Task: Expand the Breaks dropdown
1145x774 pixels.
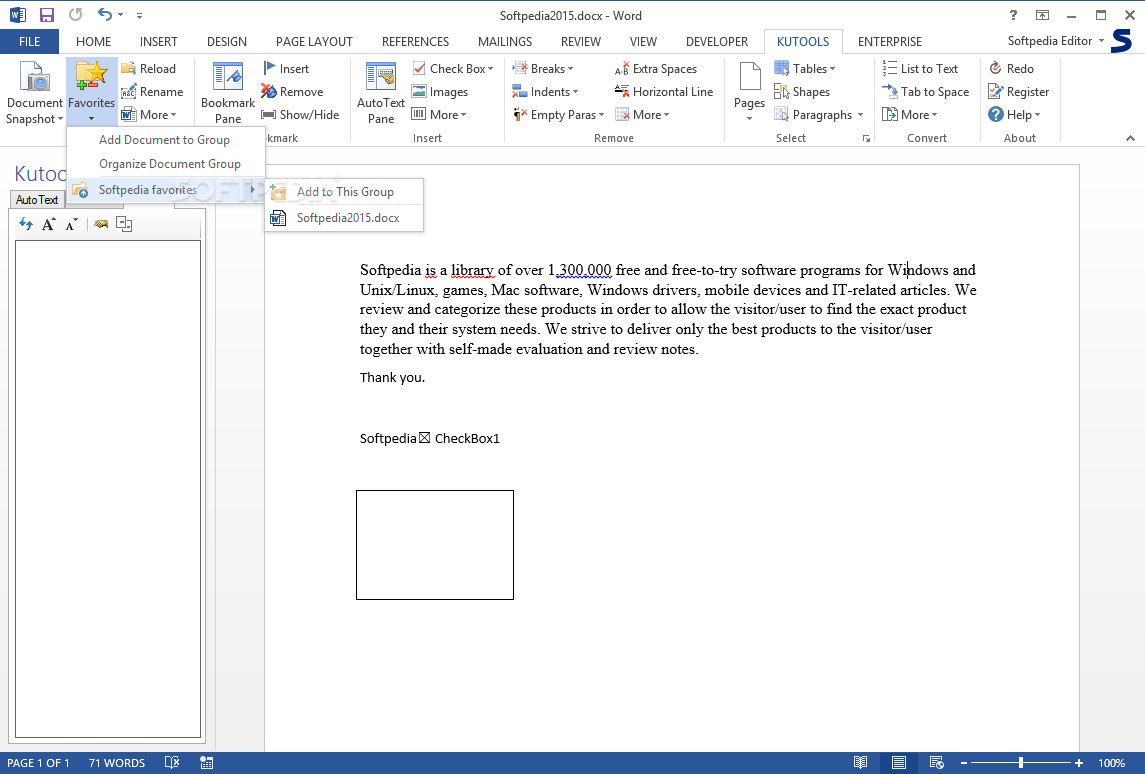Action: point(570,69)
